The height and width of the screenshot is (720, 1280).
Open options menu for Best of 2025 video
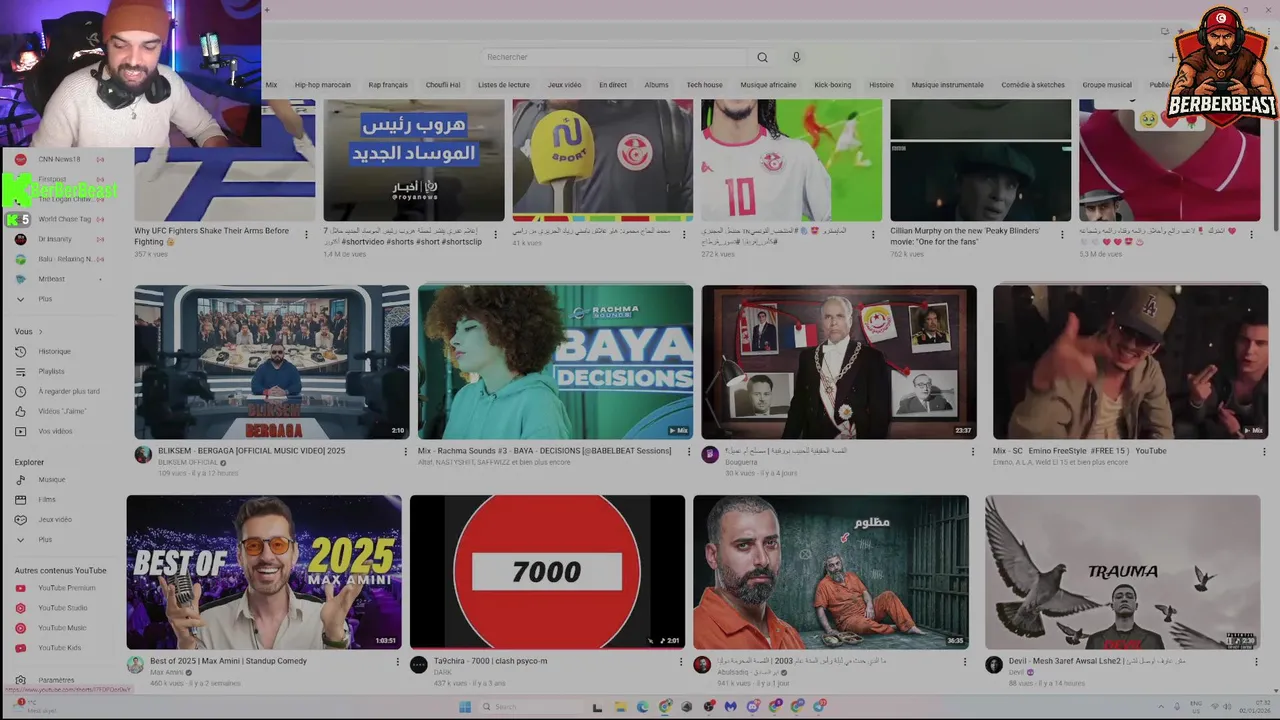click(397, 662)
